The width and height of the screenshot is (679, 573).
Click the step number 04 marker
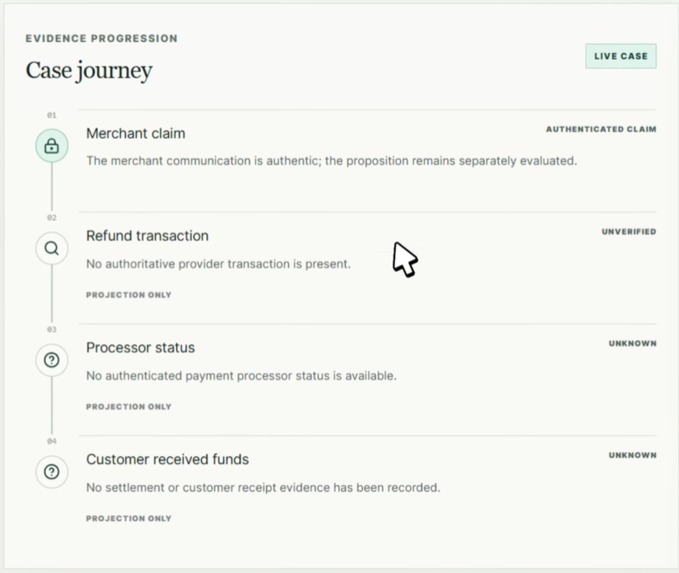[52, 441]
